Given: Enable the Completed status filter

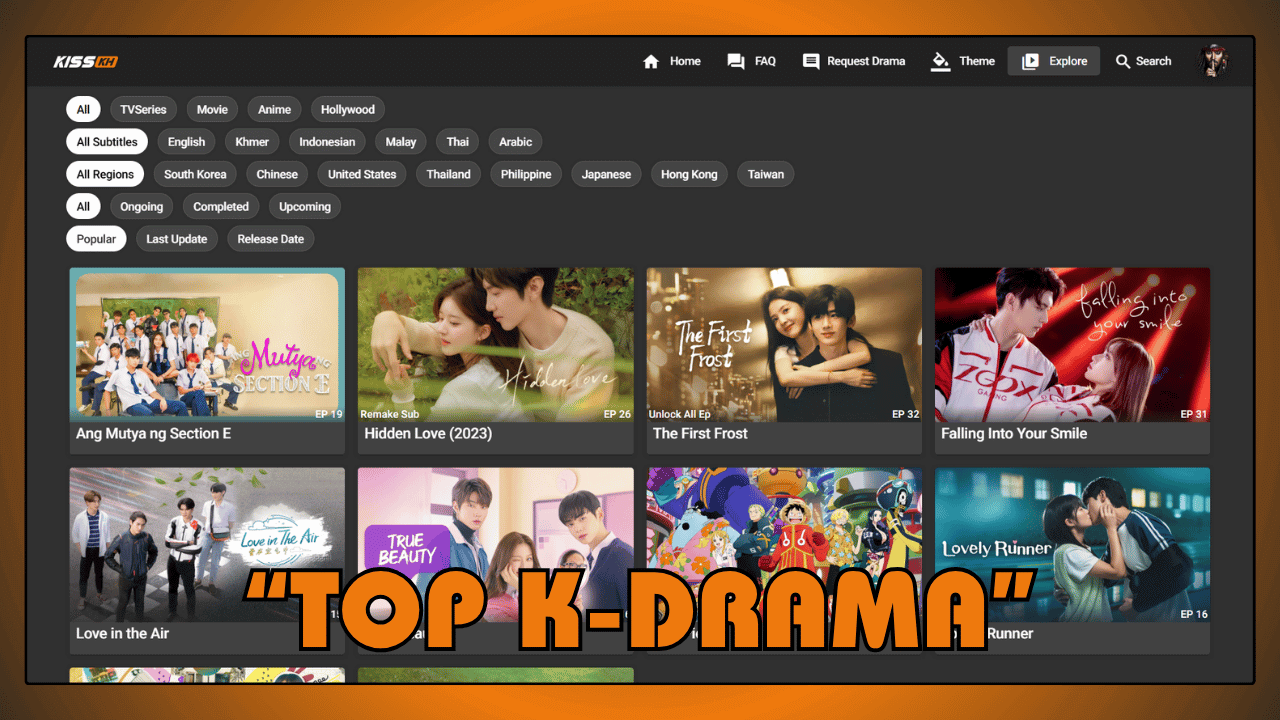Looking at the screenshot, I should pyautogui.click(x=221, y=206).
